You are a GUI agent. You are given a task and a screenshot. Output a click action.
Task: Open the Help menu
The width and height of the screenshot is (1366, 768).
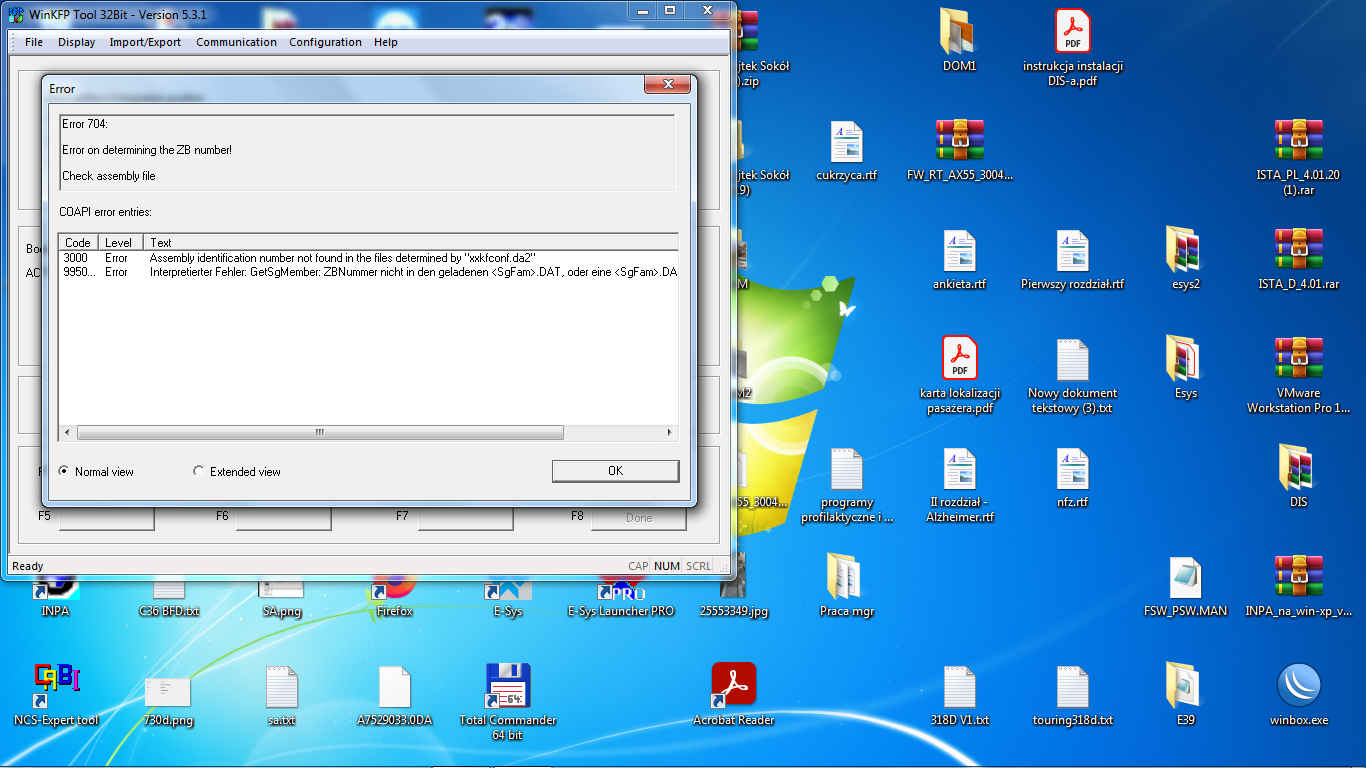[386, 42]
